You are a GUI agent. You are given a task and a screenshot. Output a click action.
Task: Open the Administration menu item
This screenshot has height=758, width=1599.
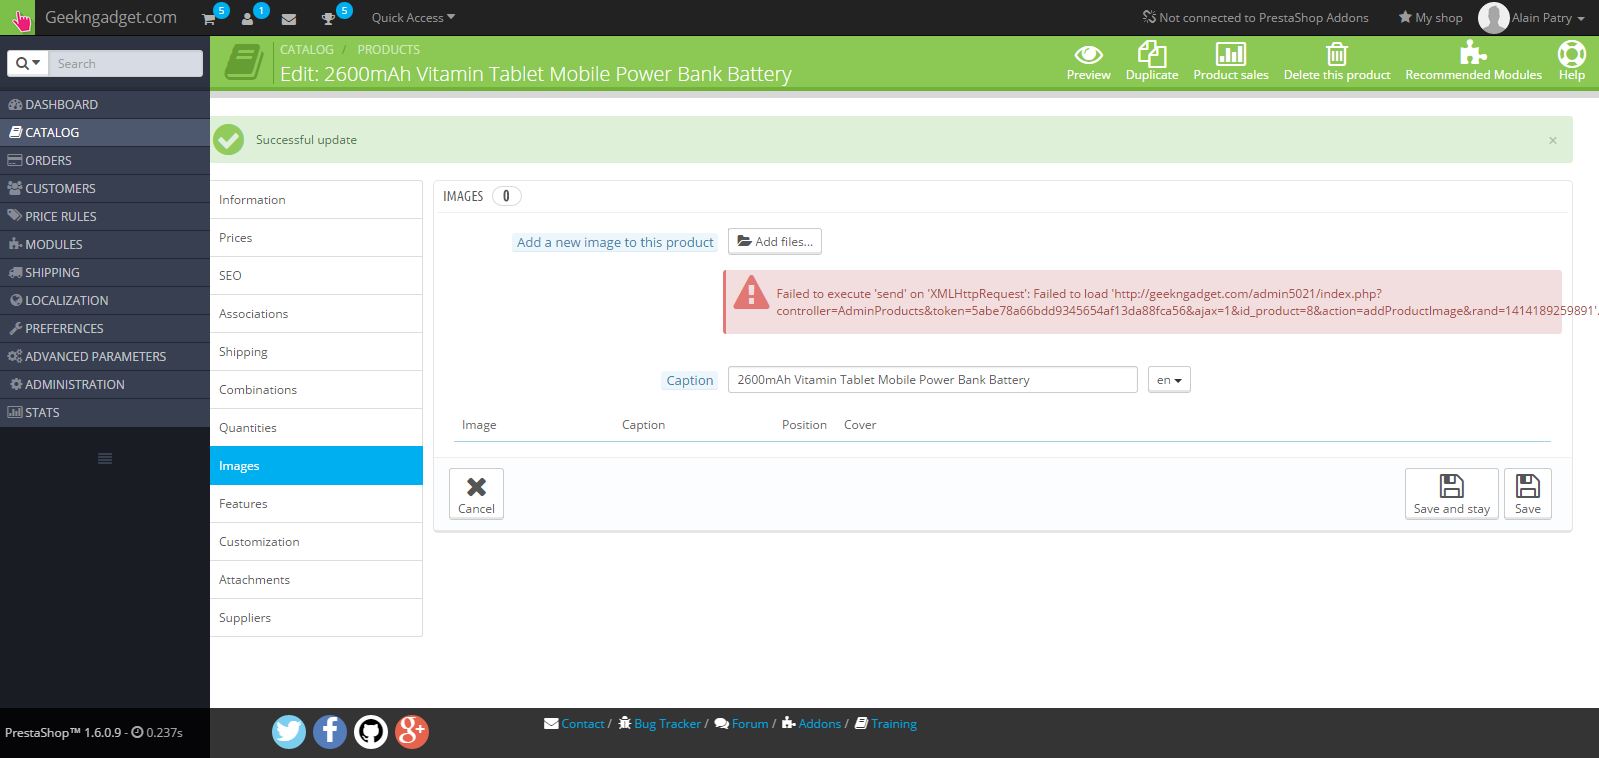tap(105, 384)
